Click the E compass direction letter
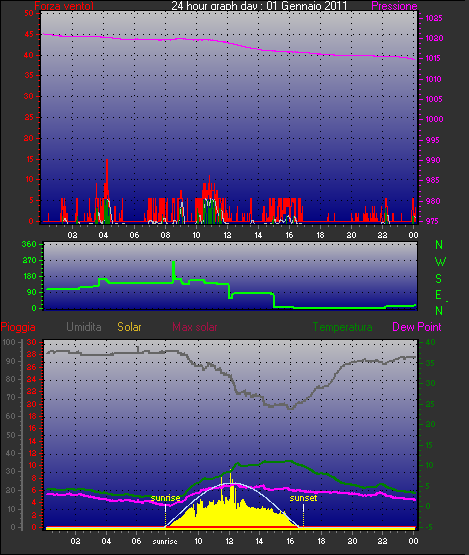 click(x=438, y=295)
